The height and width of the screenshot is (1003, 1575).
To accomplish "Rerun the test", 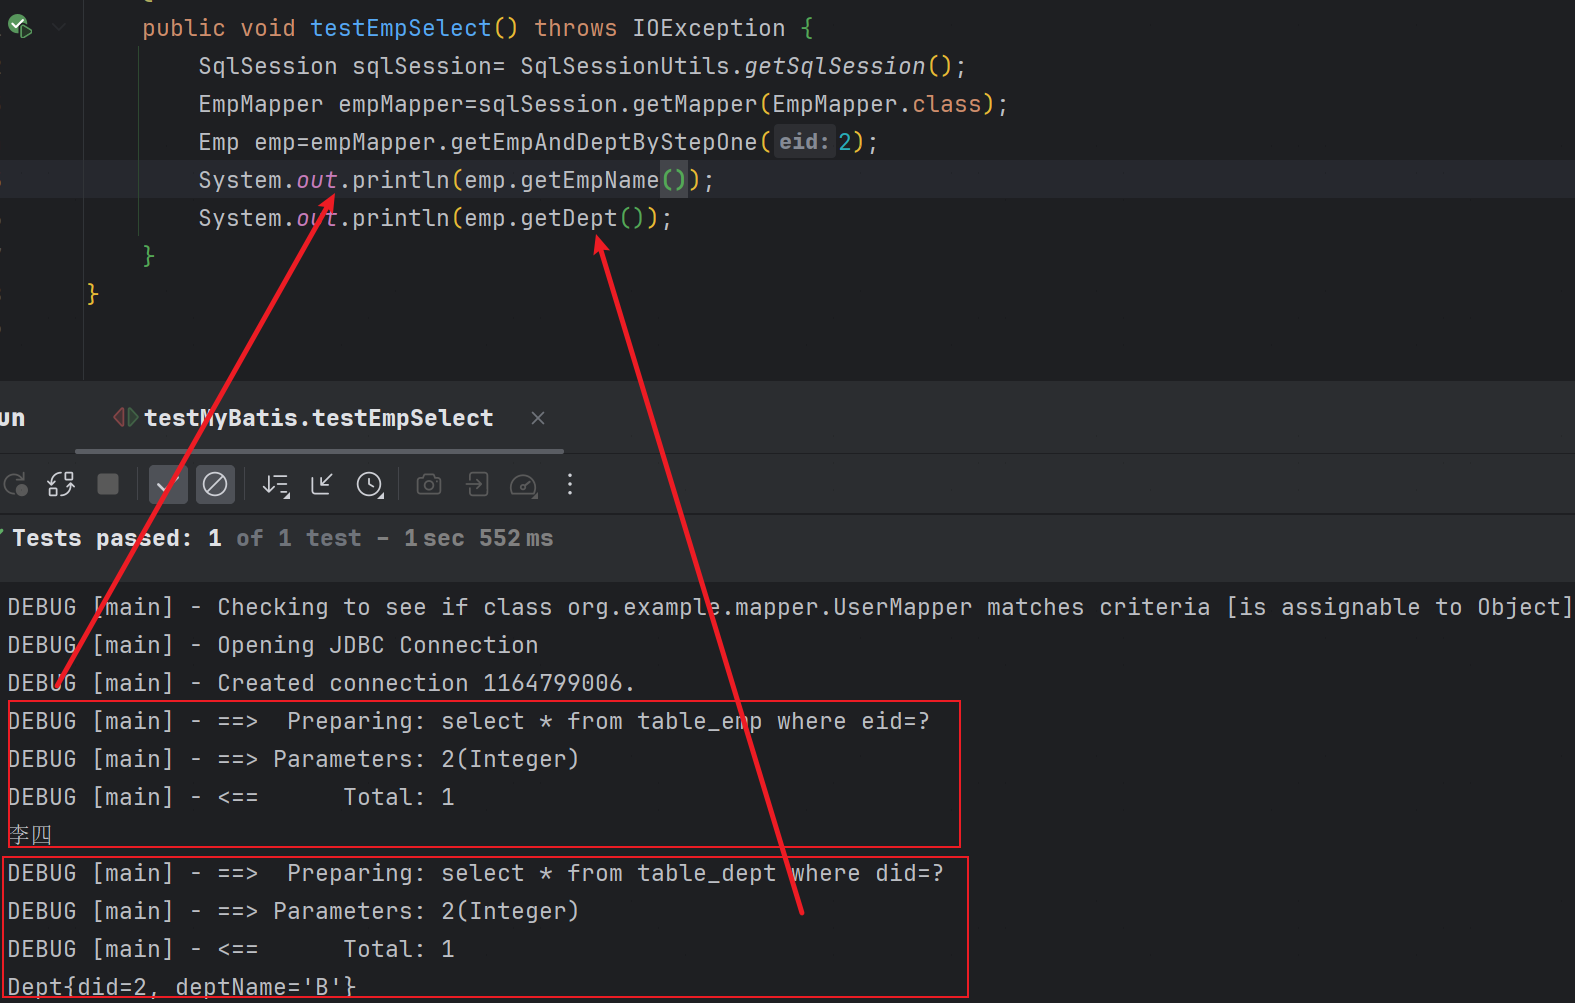I will click(16, 485).
